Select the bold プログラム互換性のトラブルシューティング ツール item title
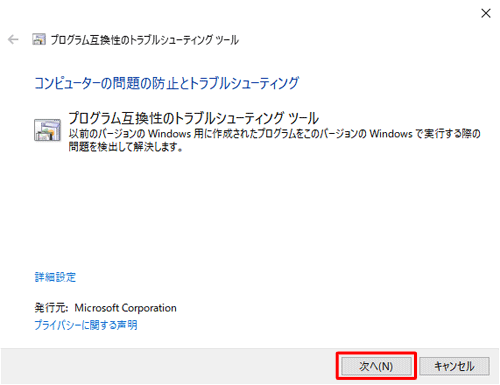The width and height of the screenshot is (500, 385). [x=193, y=118]
